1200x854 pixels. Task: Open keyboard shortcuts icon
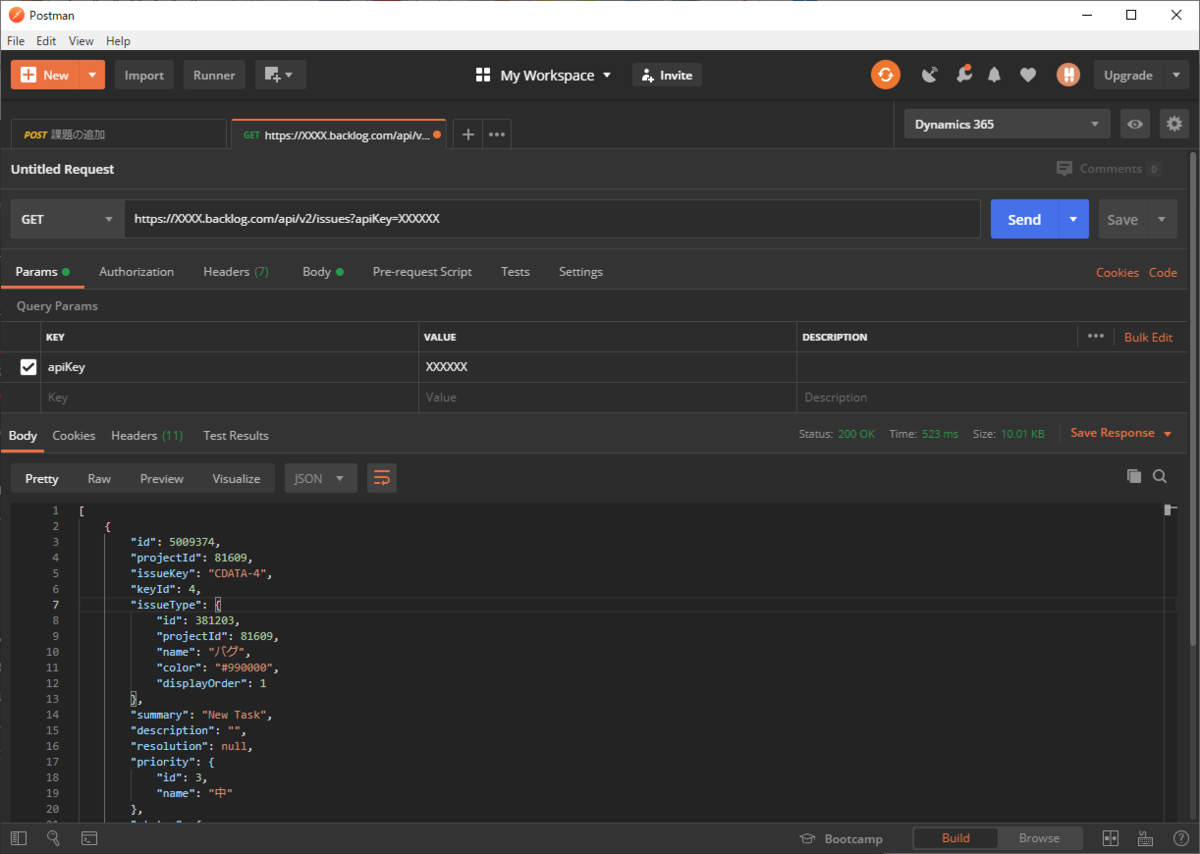(x=1145, y=838)
